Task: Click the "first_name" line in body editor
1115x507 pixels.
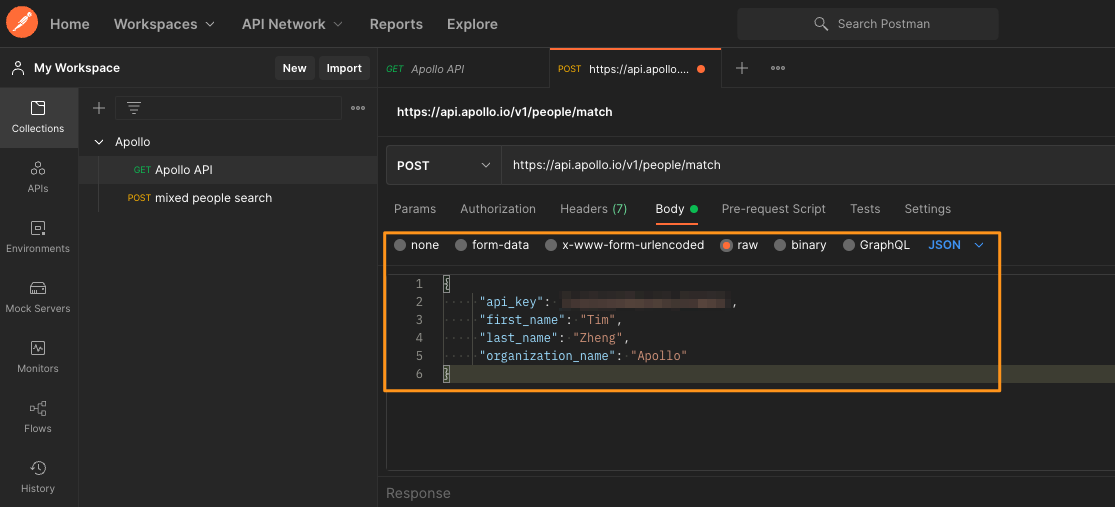Action: click(x=550, y=320)
